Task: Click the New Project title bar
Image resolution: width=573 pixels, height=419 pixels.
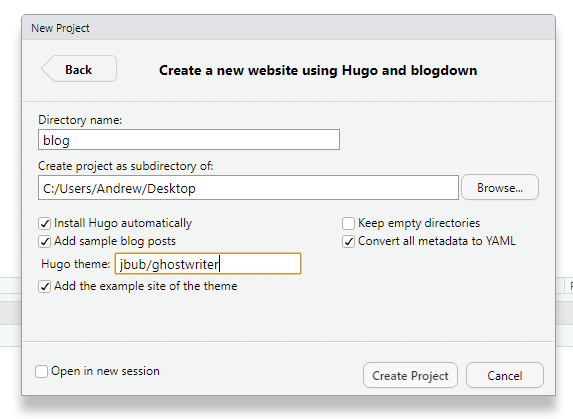Action: click(x=288, y=28)
